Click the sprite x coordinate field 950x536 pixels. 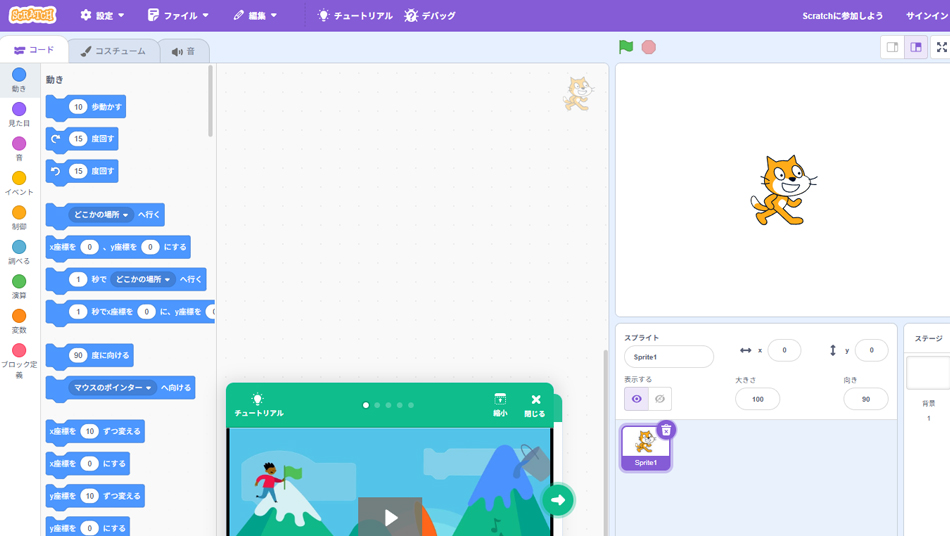784,350
